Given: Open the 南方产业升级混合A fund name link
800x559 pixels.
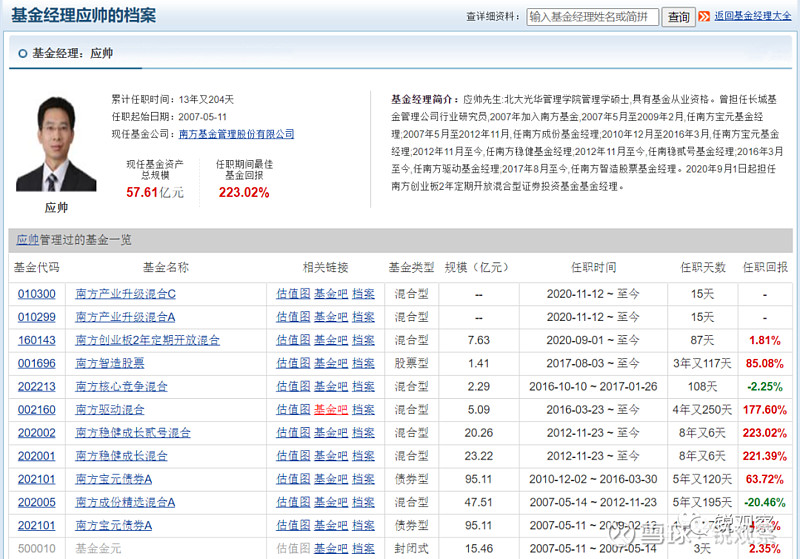Looking at the screenshot, I should [125, 317].
